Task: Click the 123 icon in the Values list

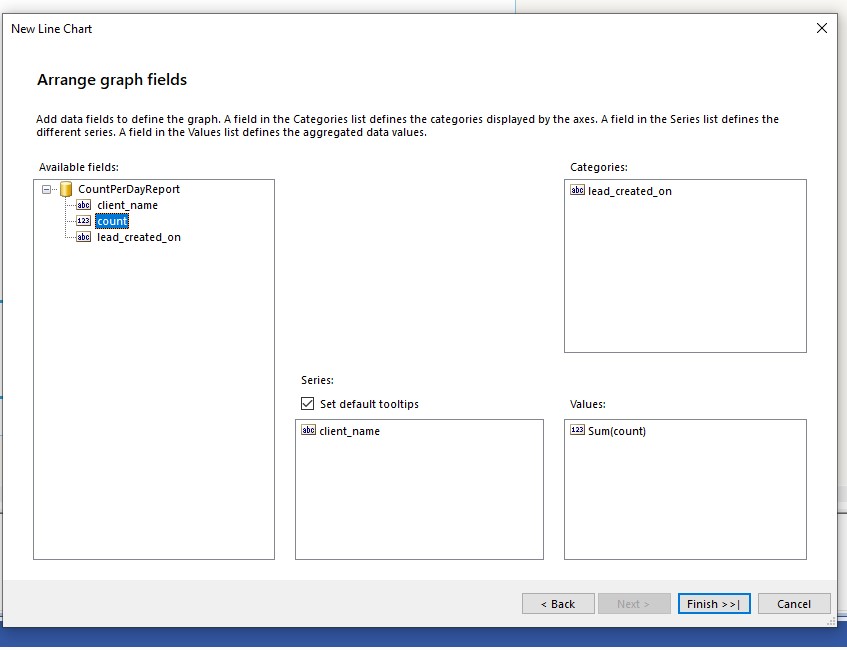Action: click(x=577, y=430)
